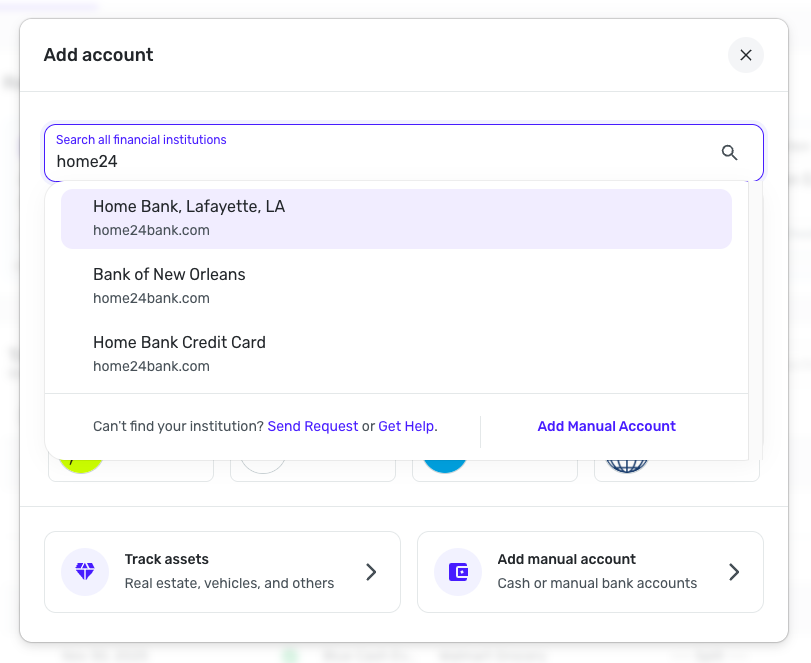Image resolution: width=811 pixels, height=663 pixels.
Task: Select Home Bank, Lafayette, LA result
Action: tap(396, 218)
